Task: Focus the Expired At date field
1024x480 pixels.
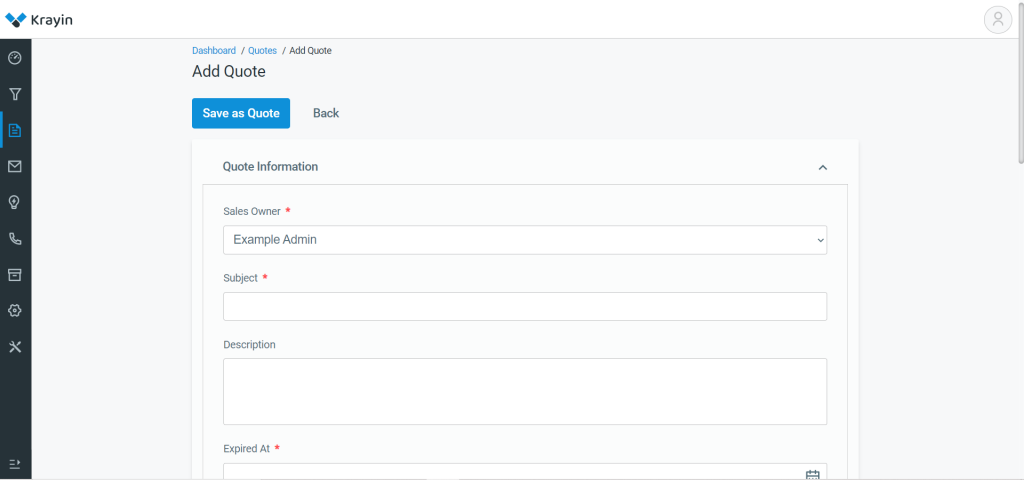Action: pyautogui.click(x=525, y=472)
